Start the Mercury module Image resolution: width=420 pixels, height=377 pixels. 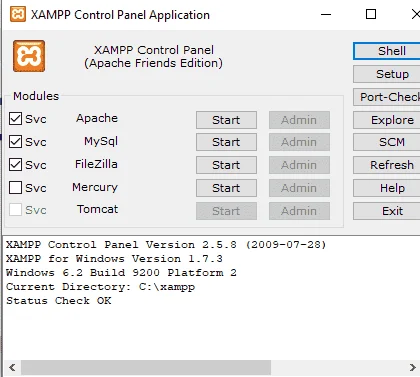[226, 188]
